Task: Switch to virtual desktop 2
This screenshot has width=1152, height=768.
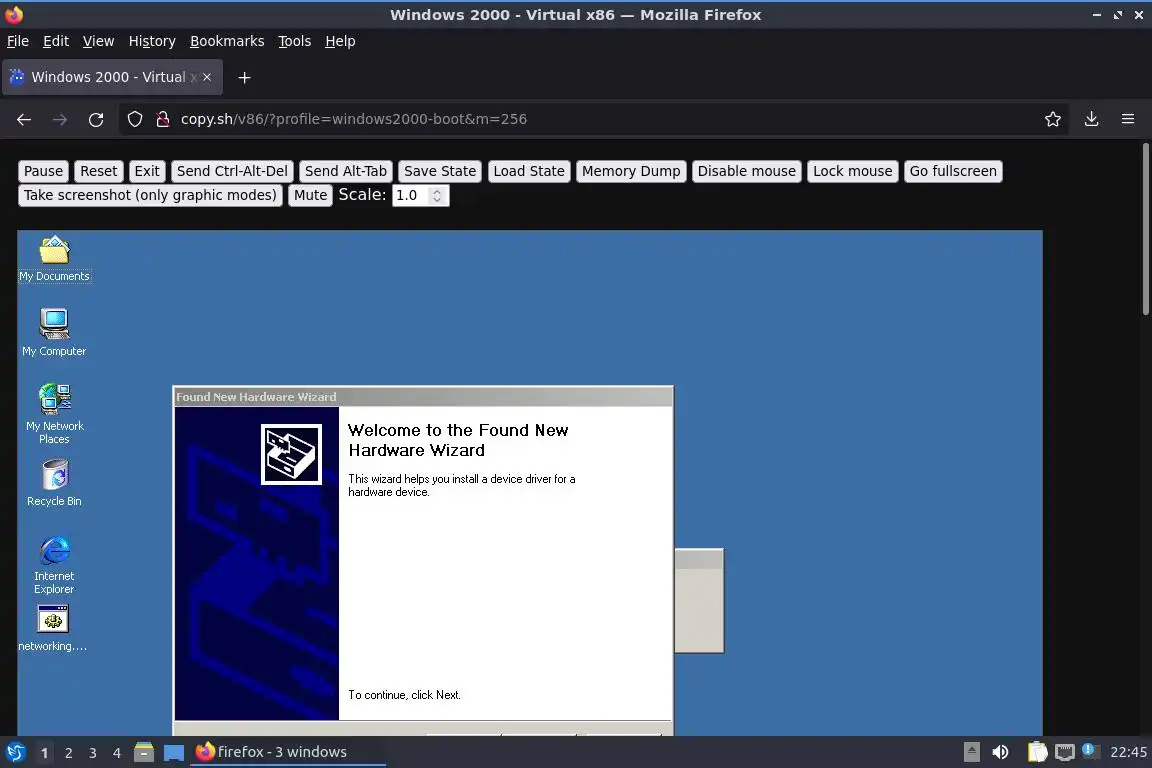Action: pos(68,753)
